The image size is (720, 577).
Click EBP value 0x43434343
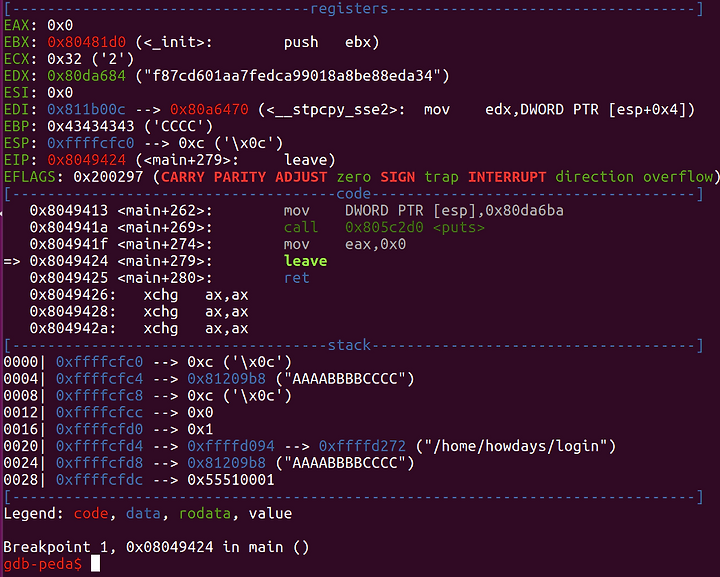tap(91, 126)
